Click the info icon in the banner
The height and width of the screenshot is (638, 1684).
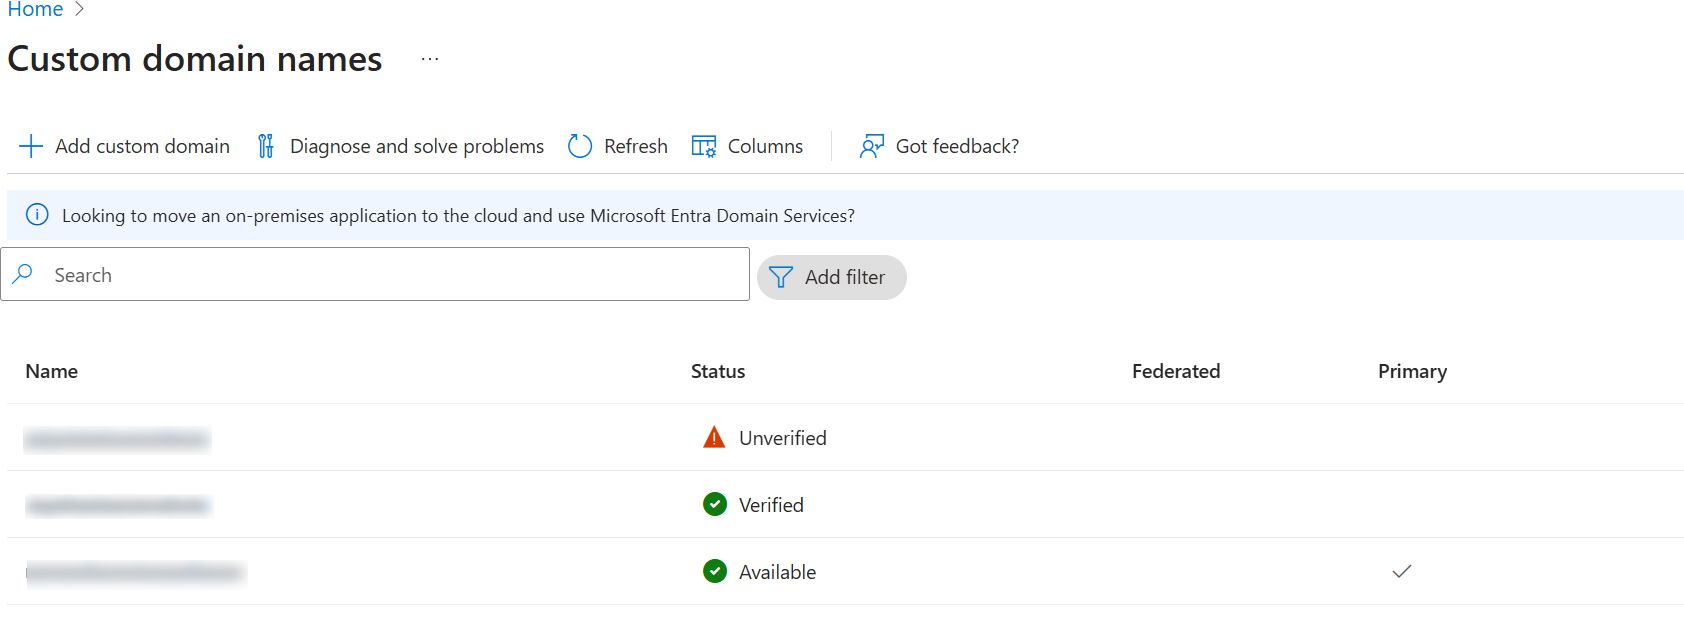pyautogui.click(x=37, y=215)
